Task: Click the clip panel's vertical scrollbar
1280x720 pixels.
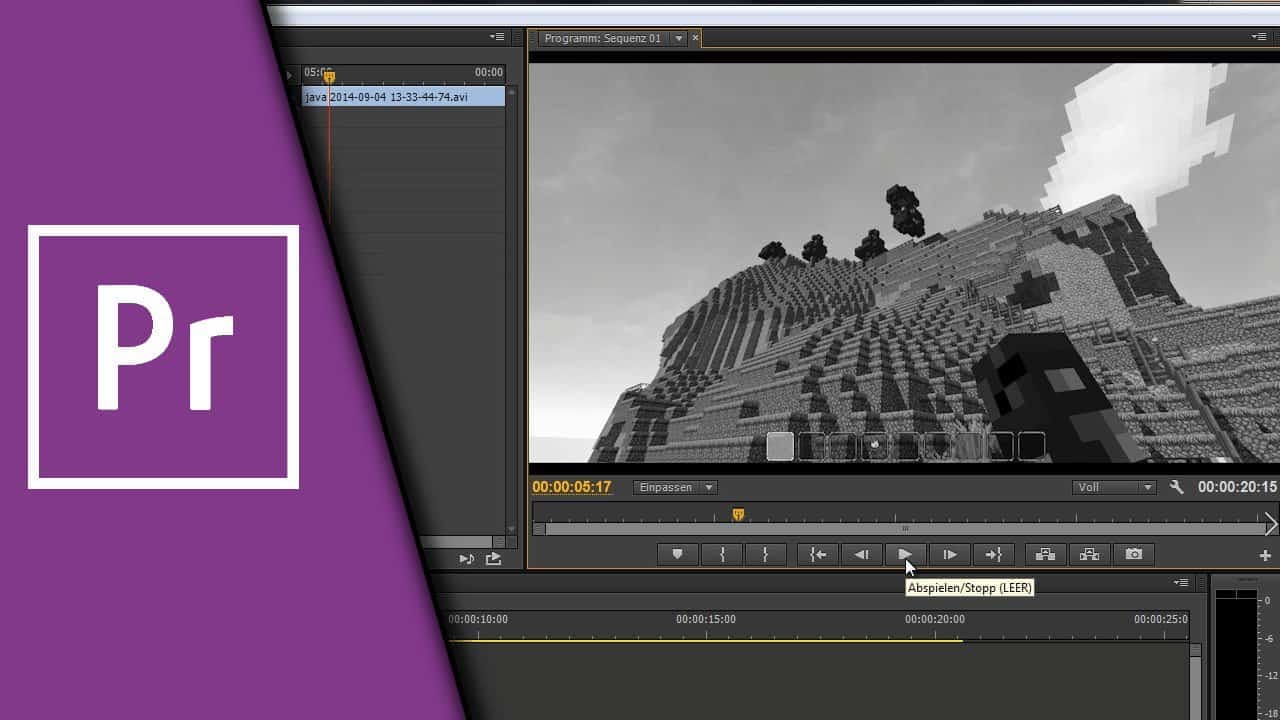Action: pos(512,310)
